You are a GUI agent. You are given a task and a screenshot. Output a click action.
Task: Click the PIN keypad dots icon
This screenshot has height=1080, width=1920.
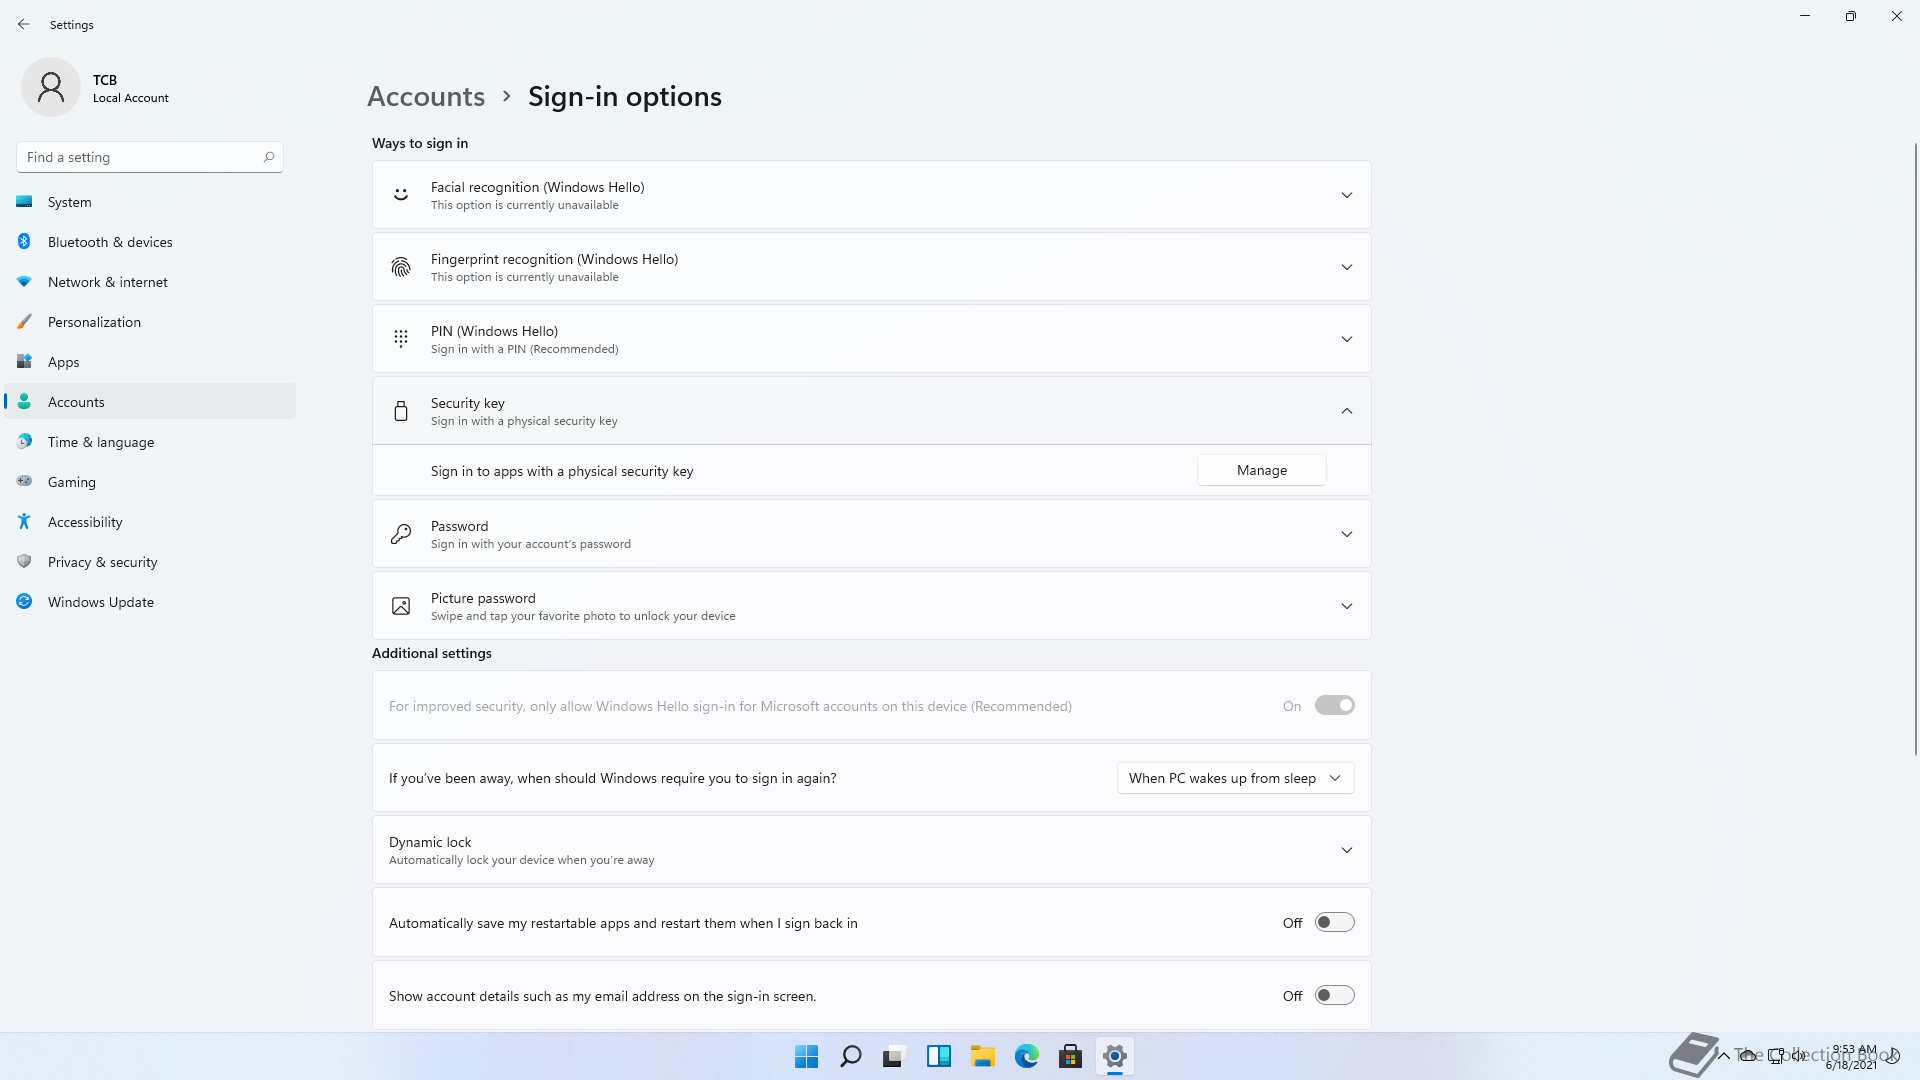tap(401, 339)
